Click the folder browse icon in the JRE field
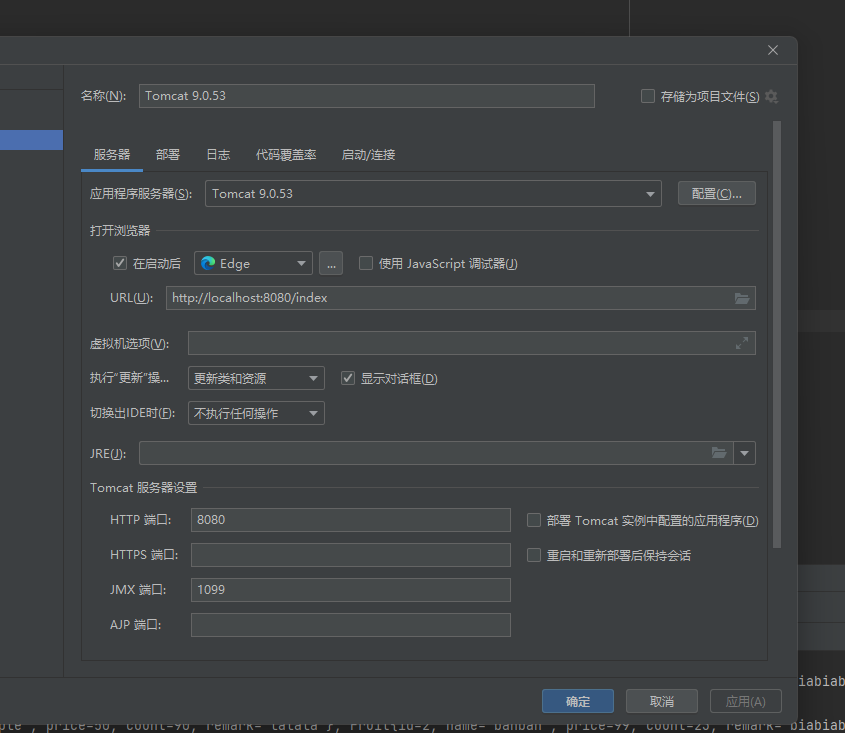The width and height of the screenshot is (845, 733). click(719, 453)
